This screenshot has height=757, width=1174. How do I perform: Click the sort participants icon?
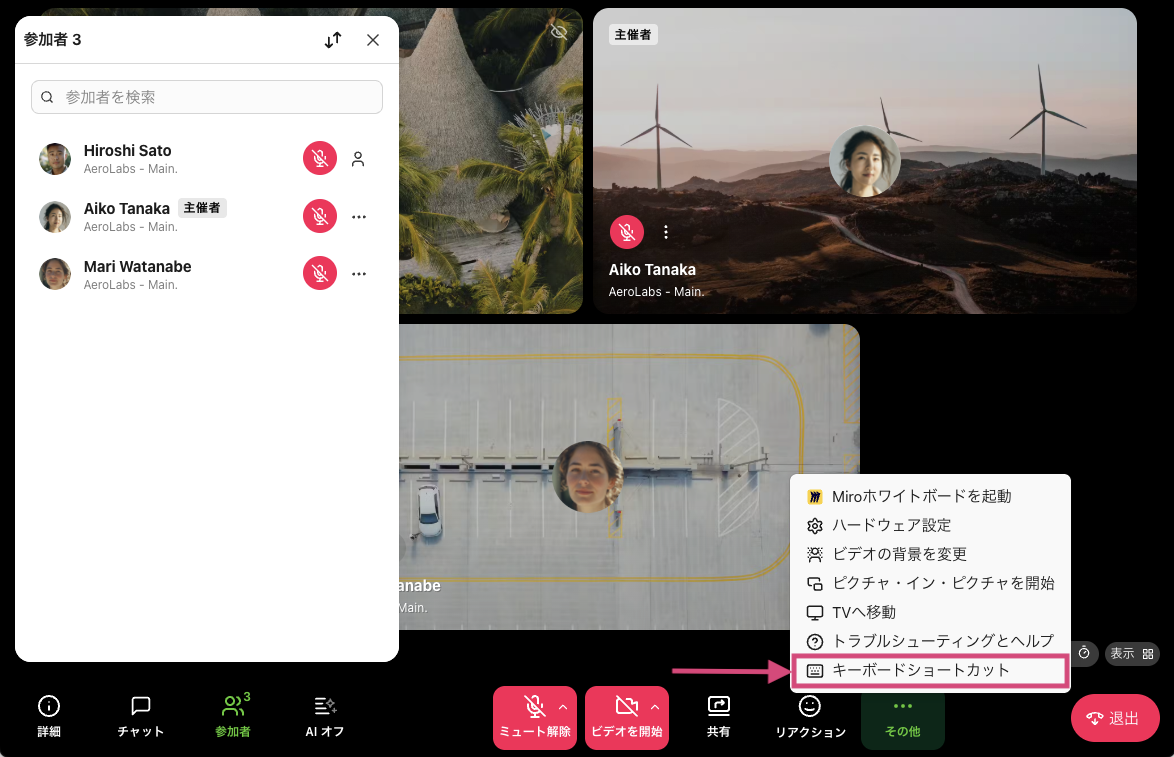[x=332, y=40]
